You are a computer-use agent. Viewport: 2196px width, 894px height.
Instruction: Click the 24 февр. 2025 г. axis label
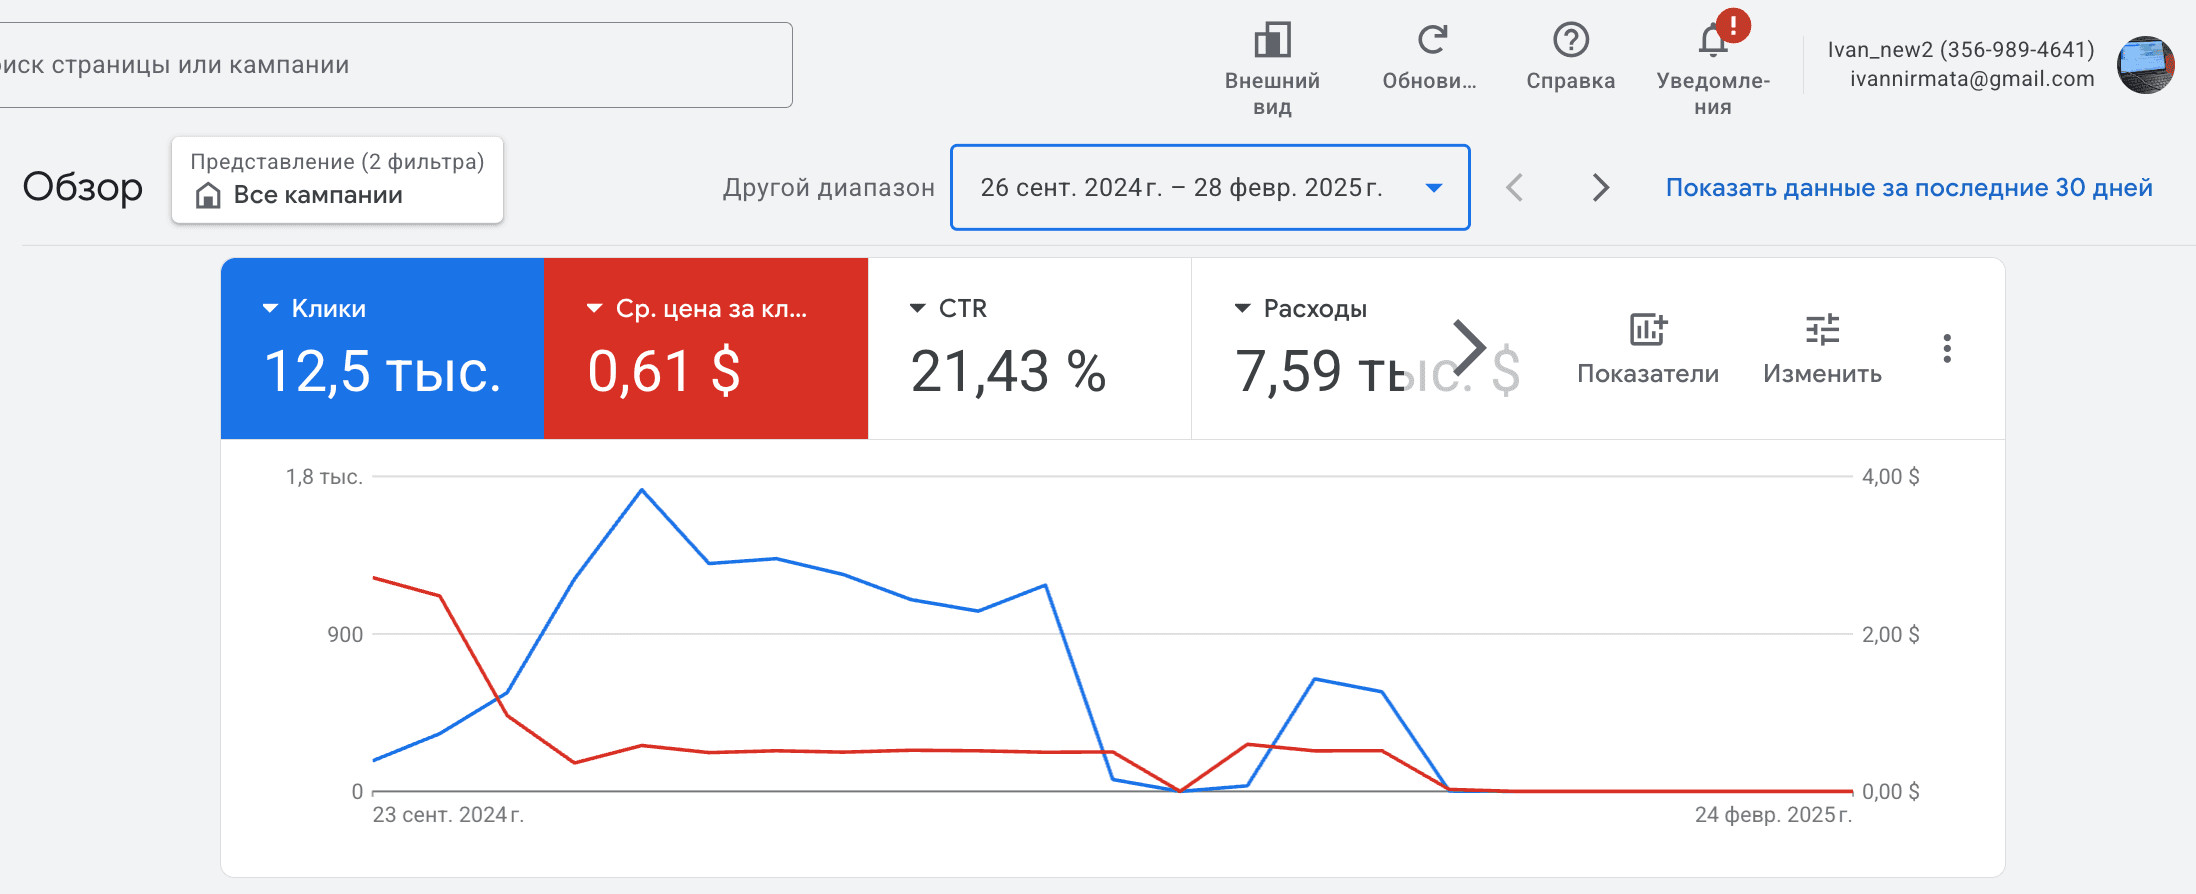[1773, 815]
